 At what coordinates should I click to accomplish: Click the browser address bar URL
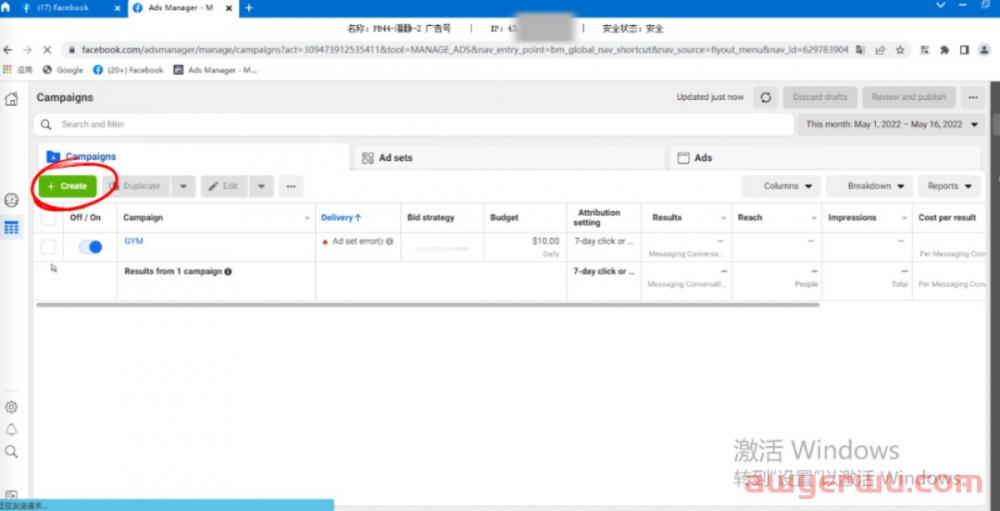coord(465,50)
